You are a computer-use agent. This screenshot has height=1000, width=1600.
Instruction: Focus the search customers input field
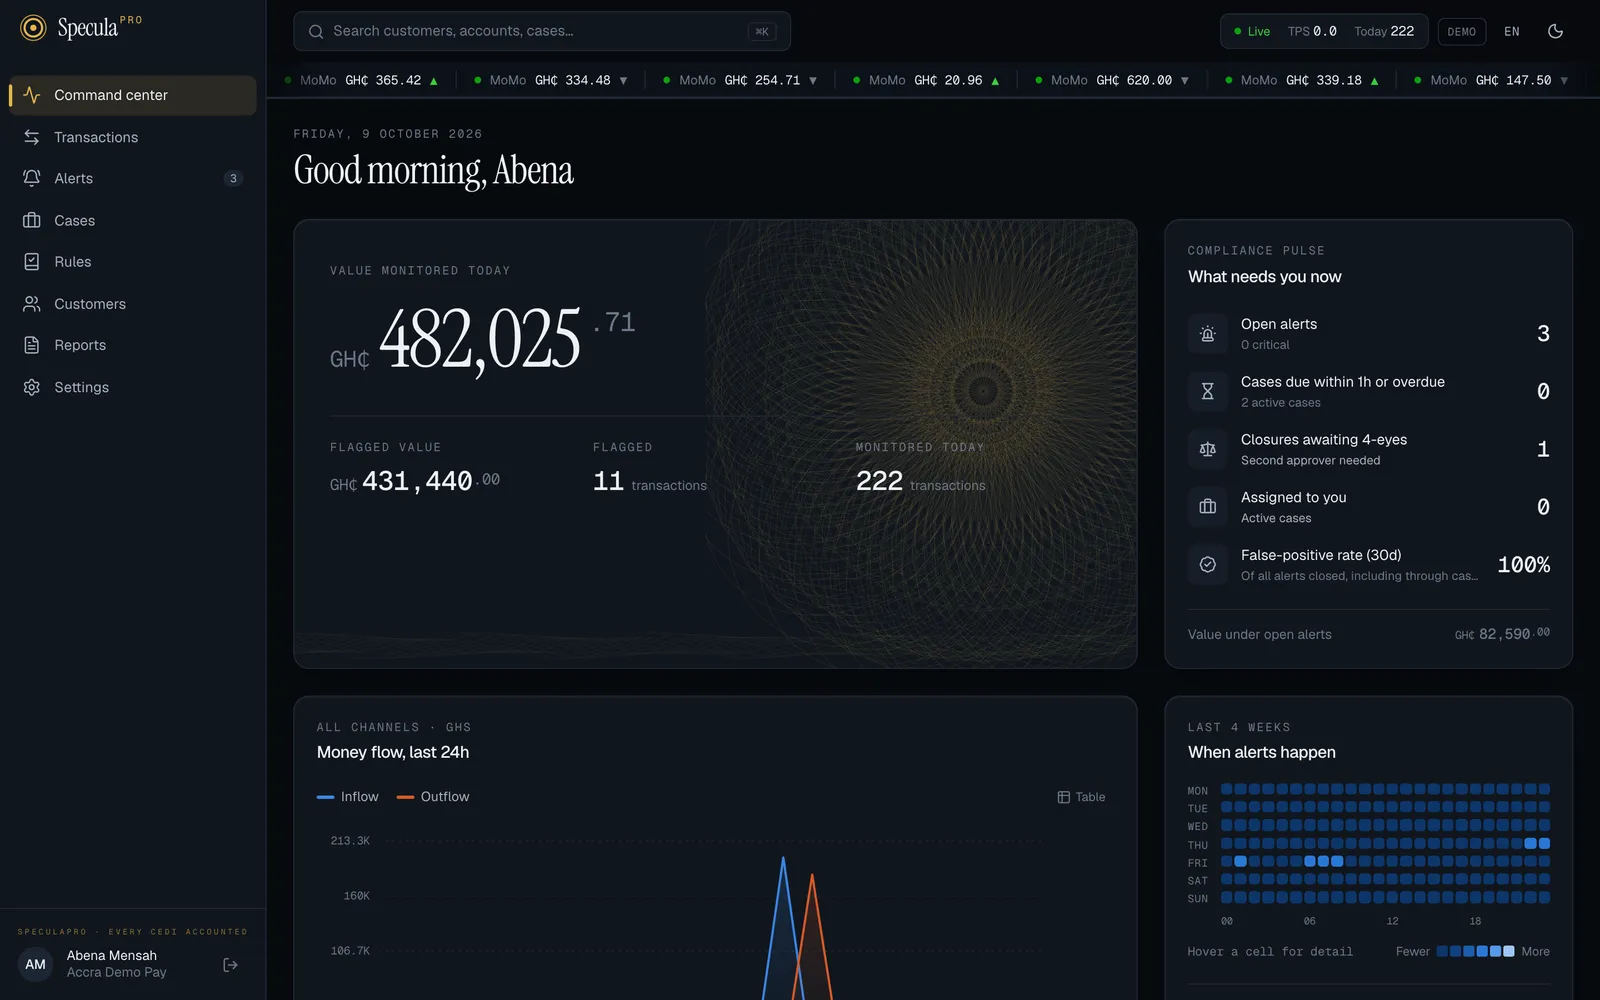(x=542, y=31)
